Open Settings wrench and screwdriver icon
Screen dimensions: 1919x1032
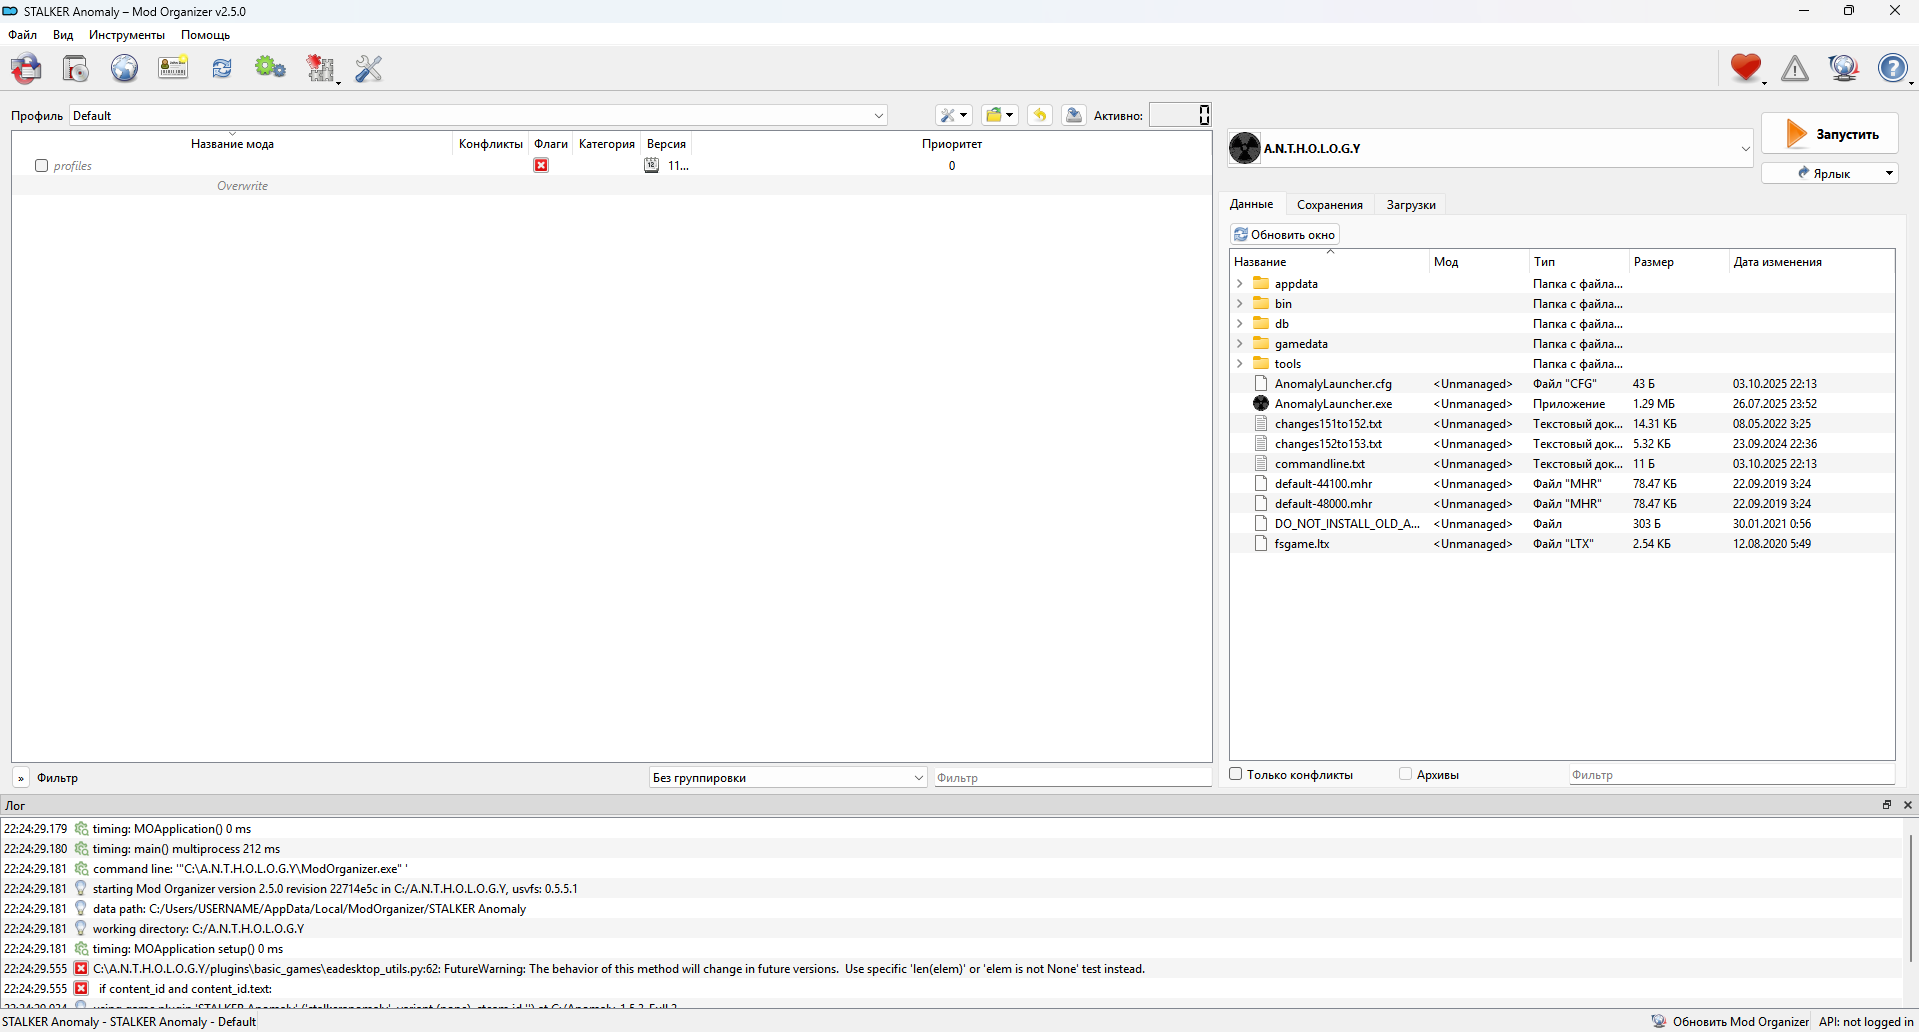[368, 69]
